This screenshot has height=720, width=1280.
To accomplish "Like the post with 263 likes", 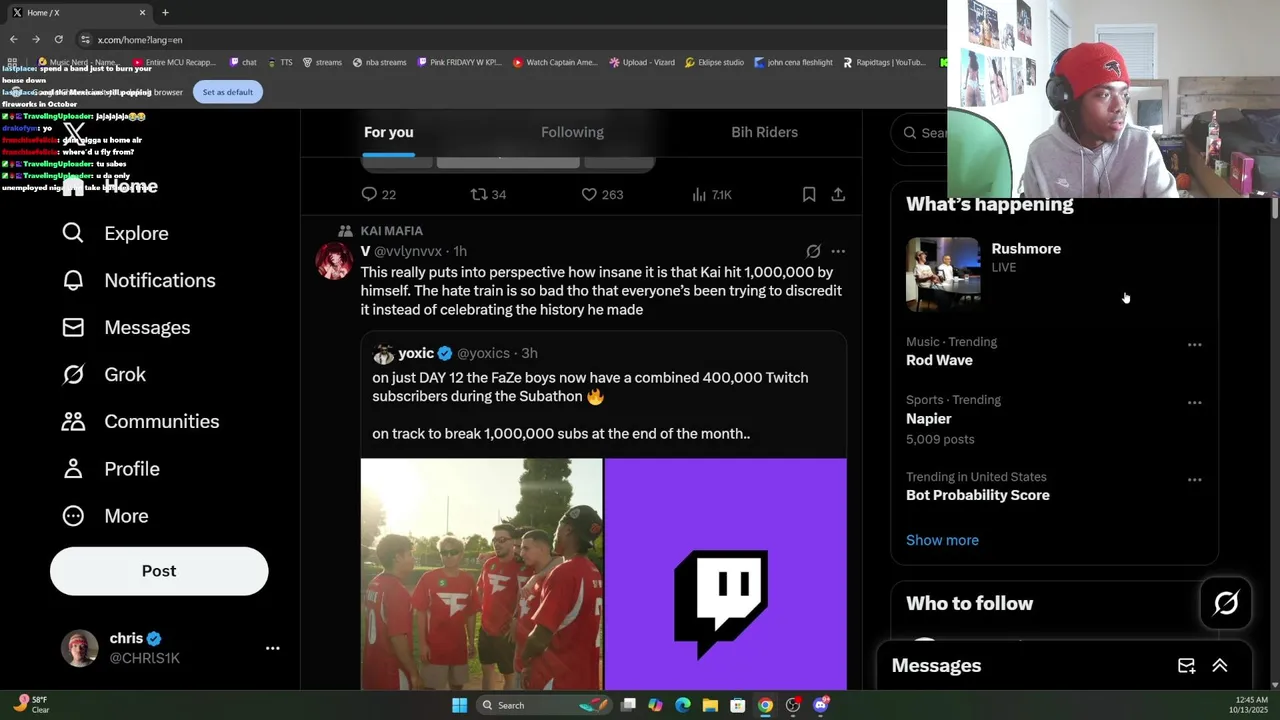I will click(589, 194).
